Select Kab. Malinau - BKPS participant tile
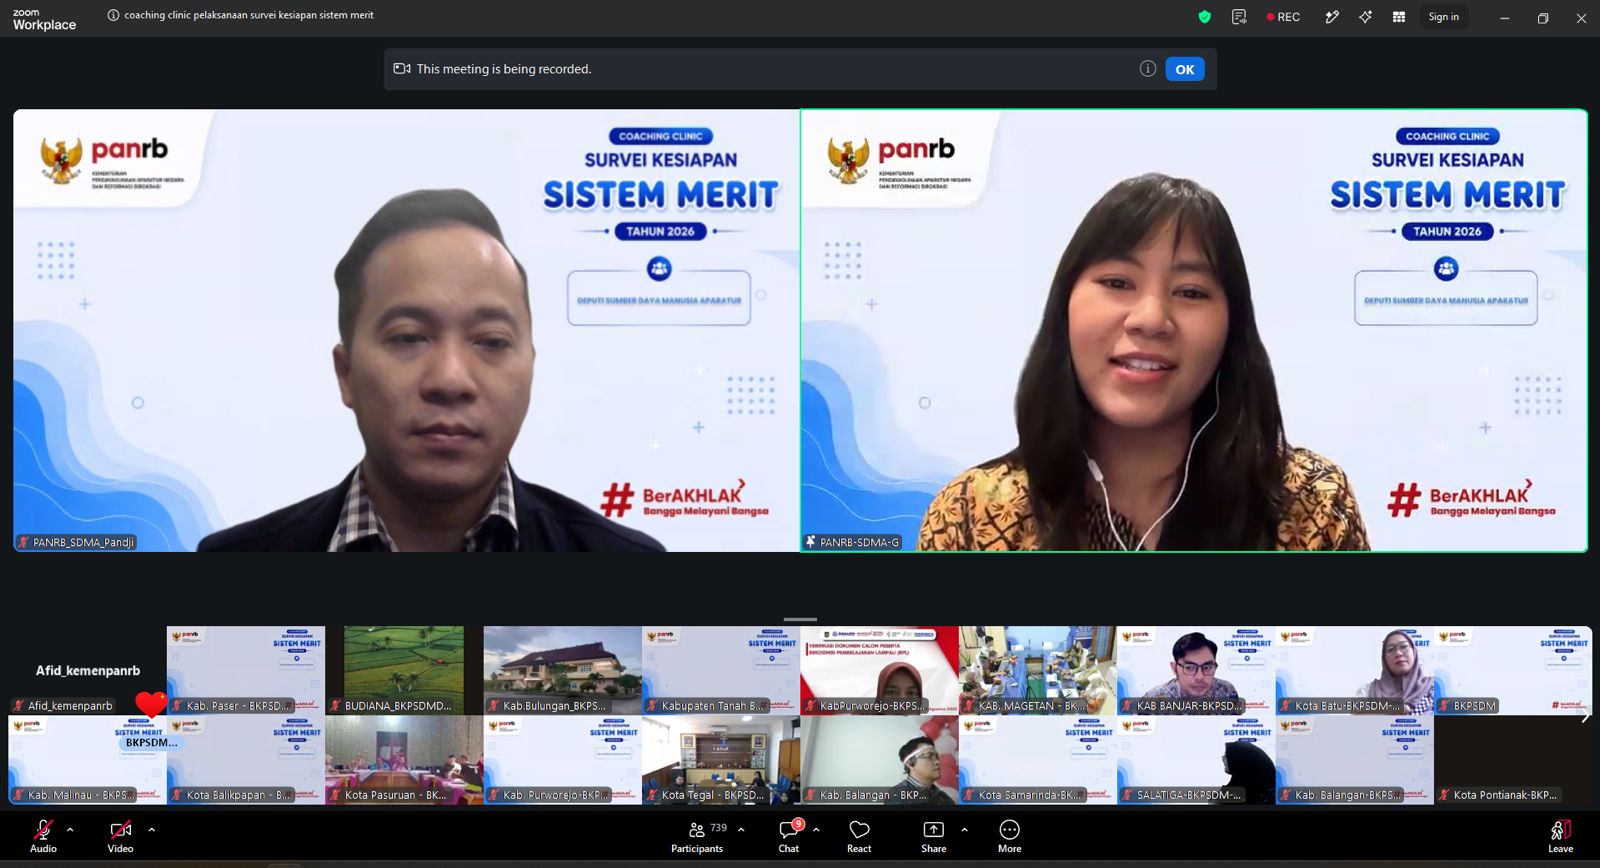Image resolution: width=1600 pixels, height=868 pixels. 87,760
